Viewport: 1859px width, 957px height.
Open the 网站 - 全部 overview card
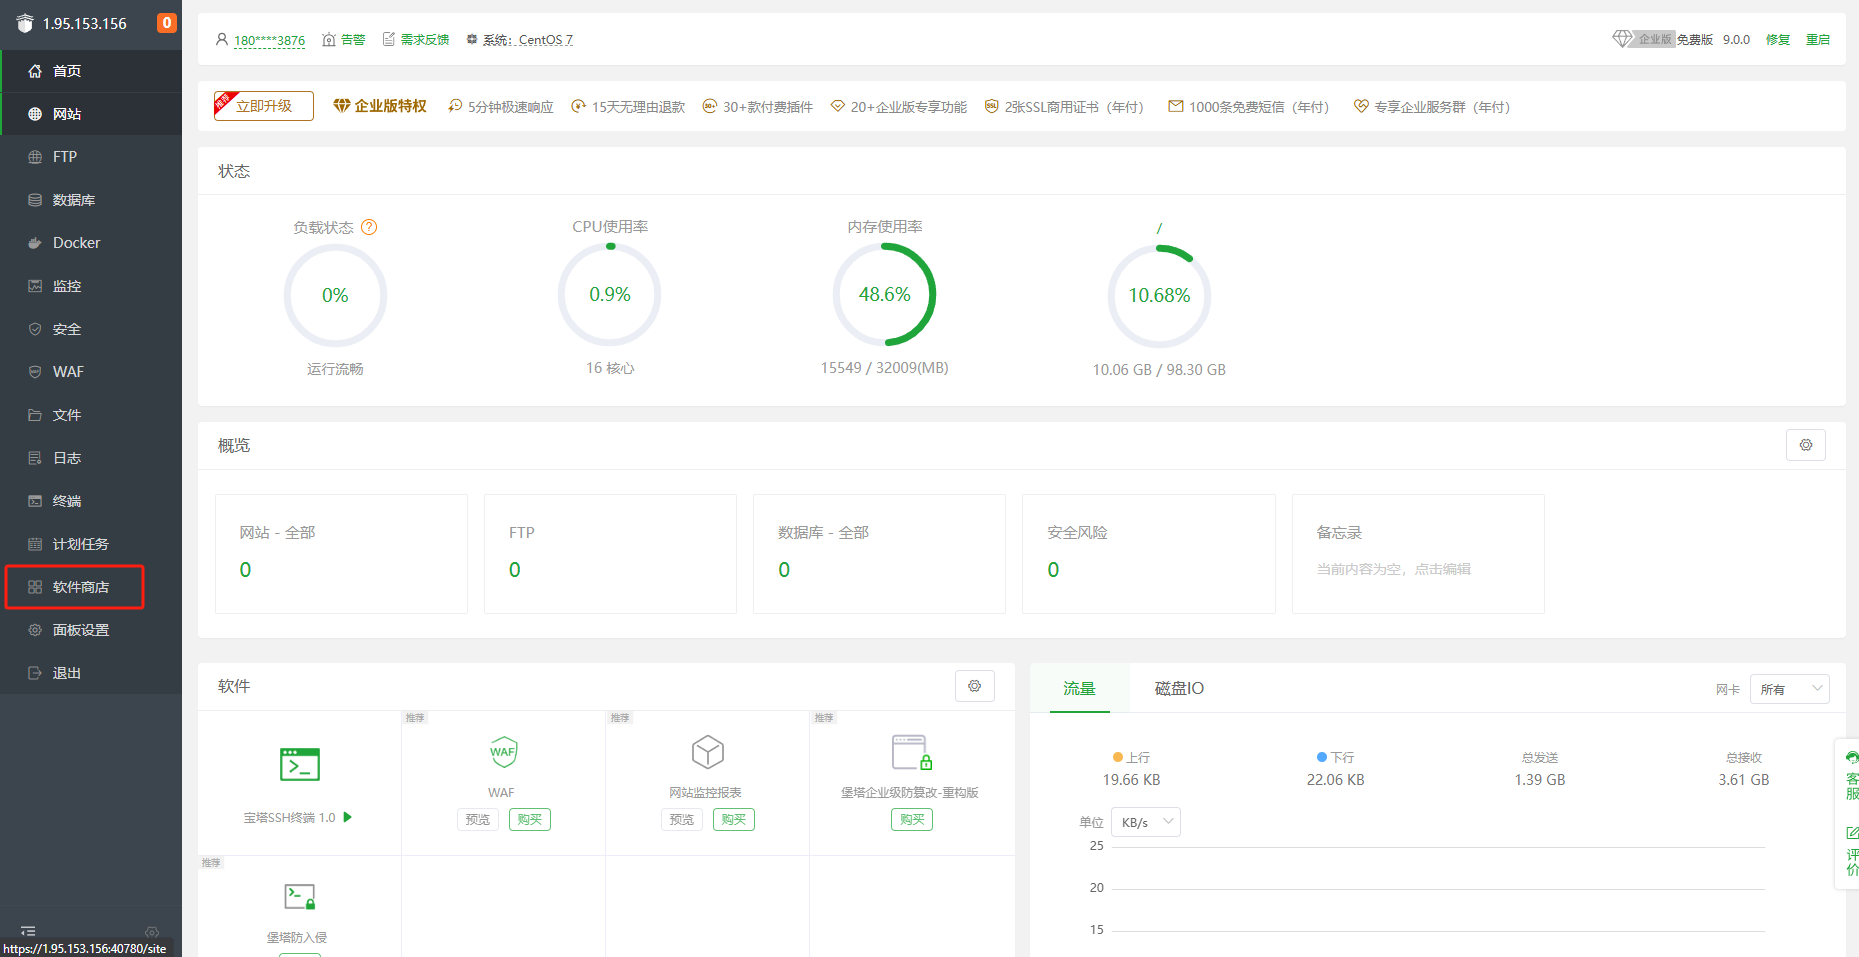[x=341, y=554]
